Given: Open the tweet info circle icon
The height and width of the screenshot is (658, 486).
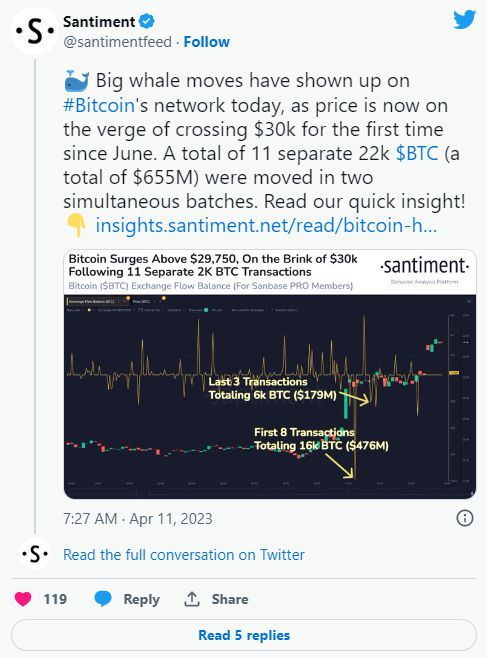Looking at the screenshot, I should point(465,518).
